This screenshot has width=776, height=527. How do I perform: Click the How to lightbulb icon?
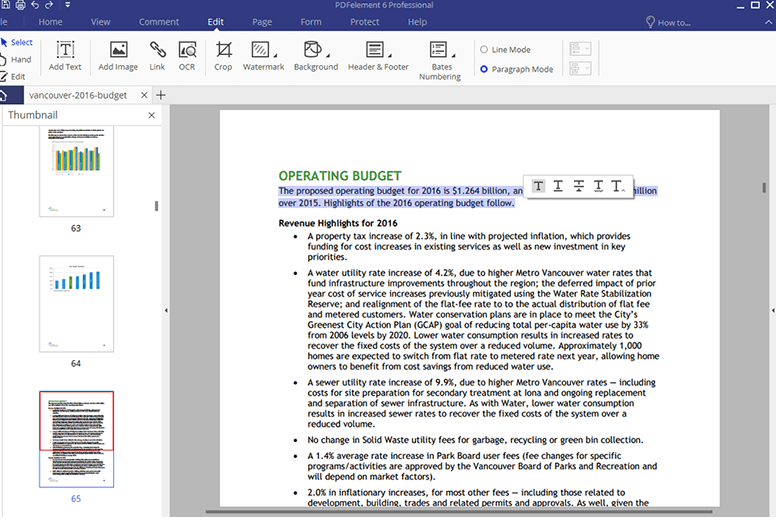pos(650,22)
